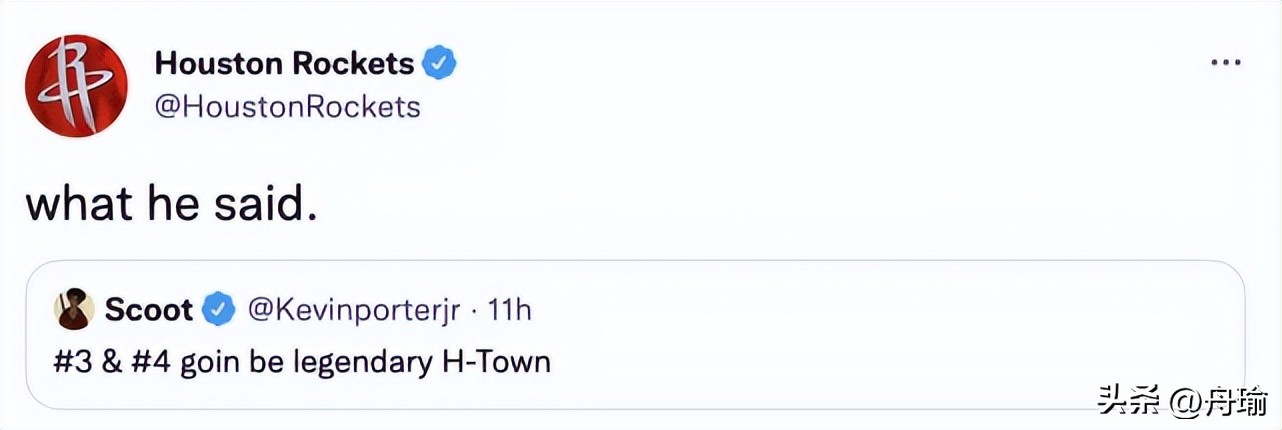Click Scoot's small profile avatar
The image size is (1282, 430).
tap(74, 310)
